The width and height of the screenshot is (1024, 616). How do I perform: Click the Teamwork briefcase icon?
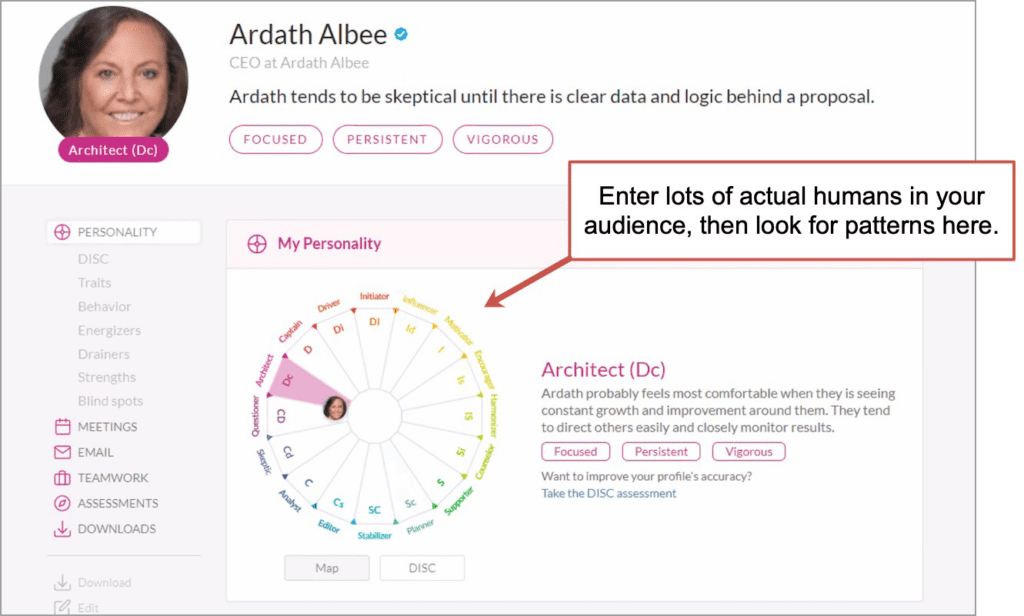click(x=62, y=478)
